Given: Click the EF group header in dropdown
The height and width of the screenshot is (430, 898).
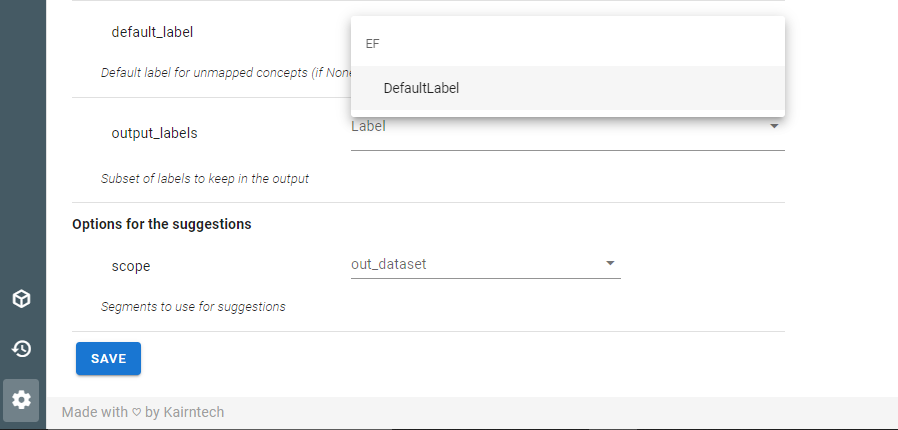Looking at the screenshot, I should 372,44.
